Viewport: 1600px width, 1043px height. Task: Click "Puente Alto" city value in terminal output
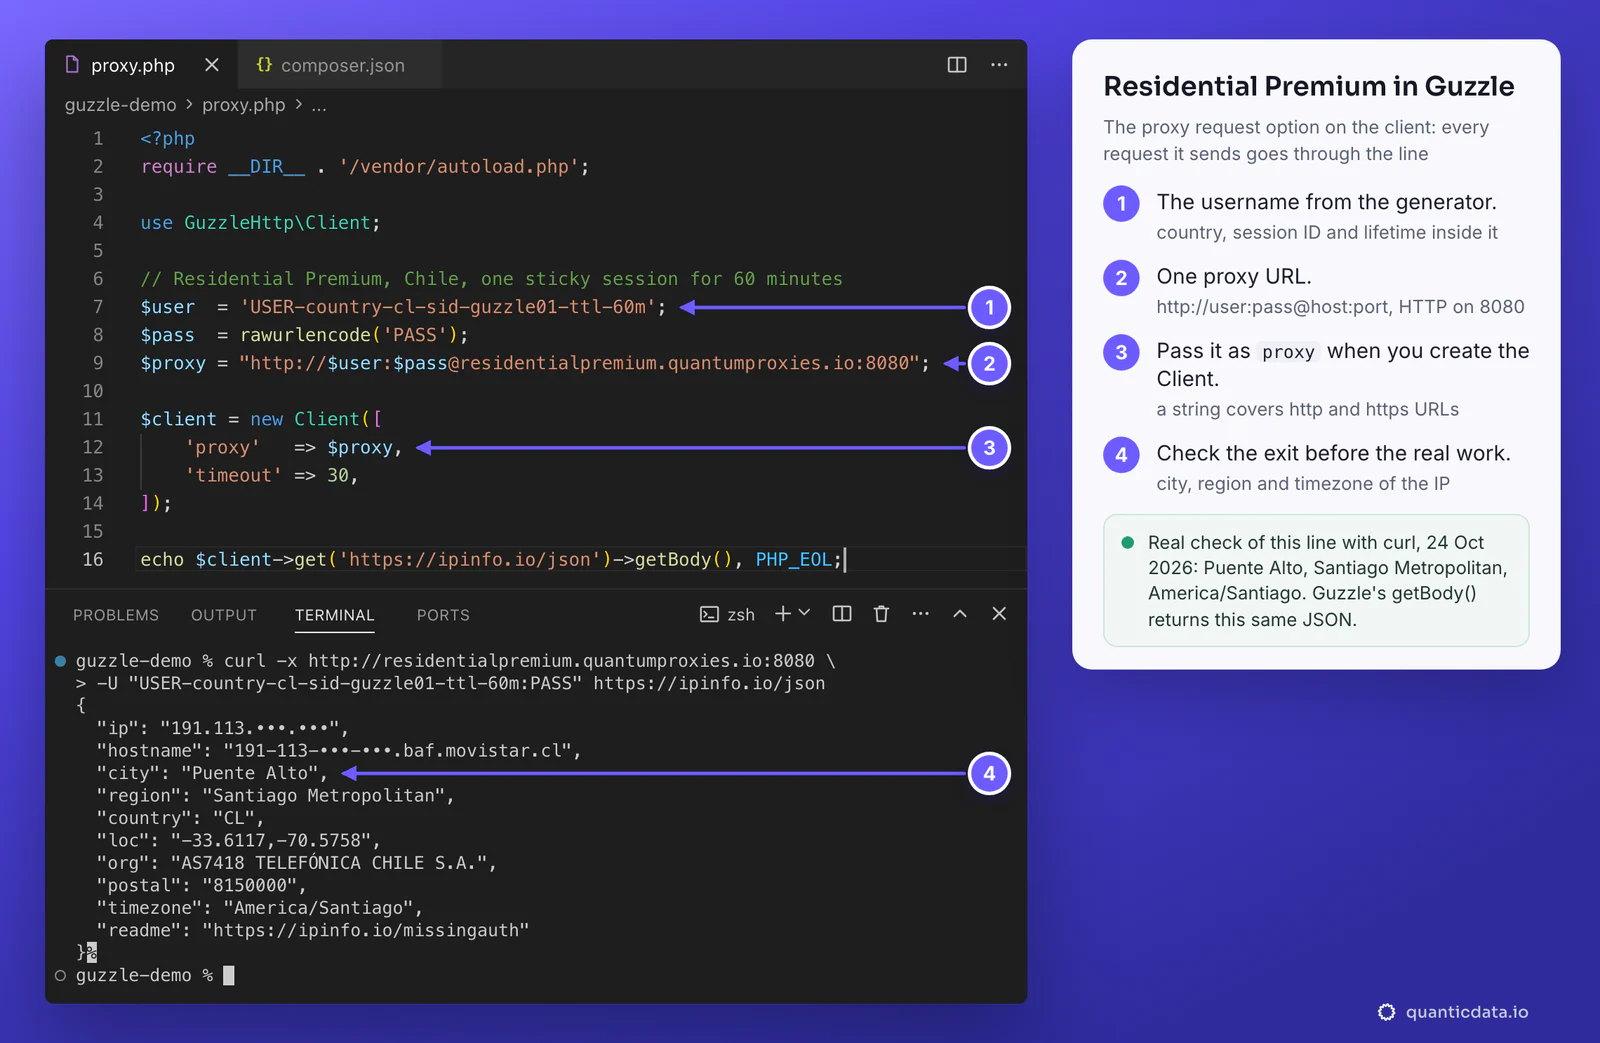click(249, 773)
